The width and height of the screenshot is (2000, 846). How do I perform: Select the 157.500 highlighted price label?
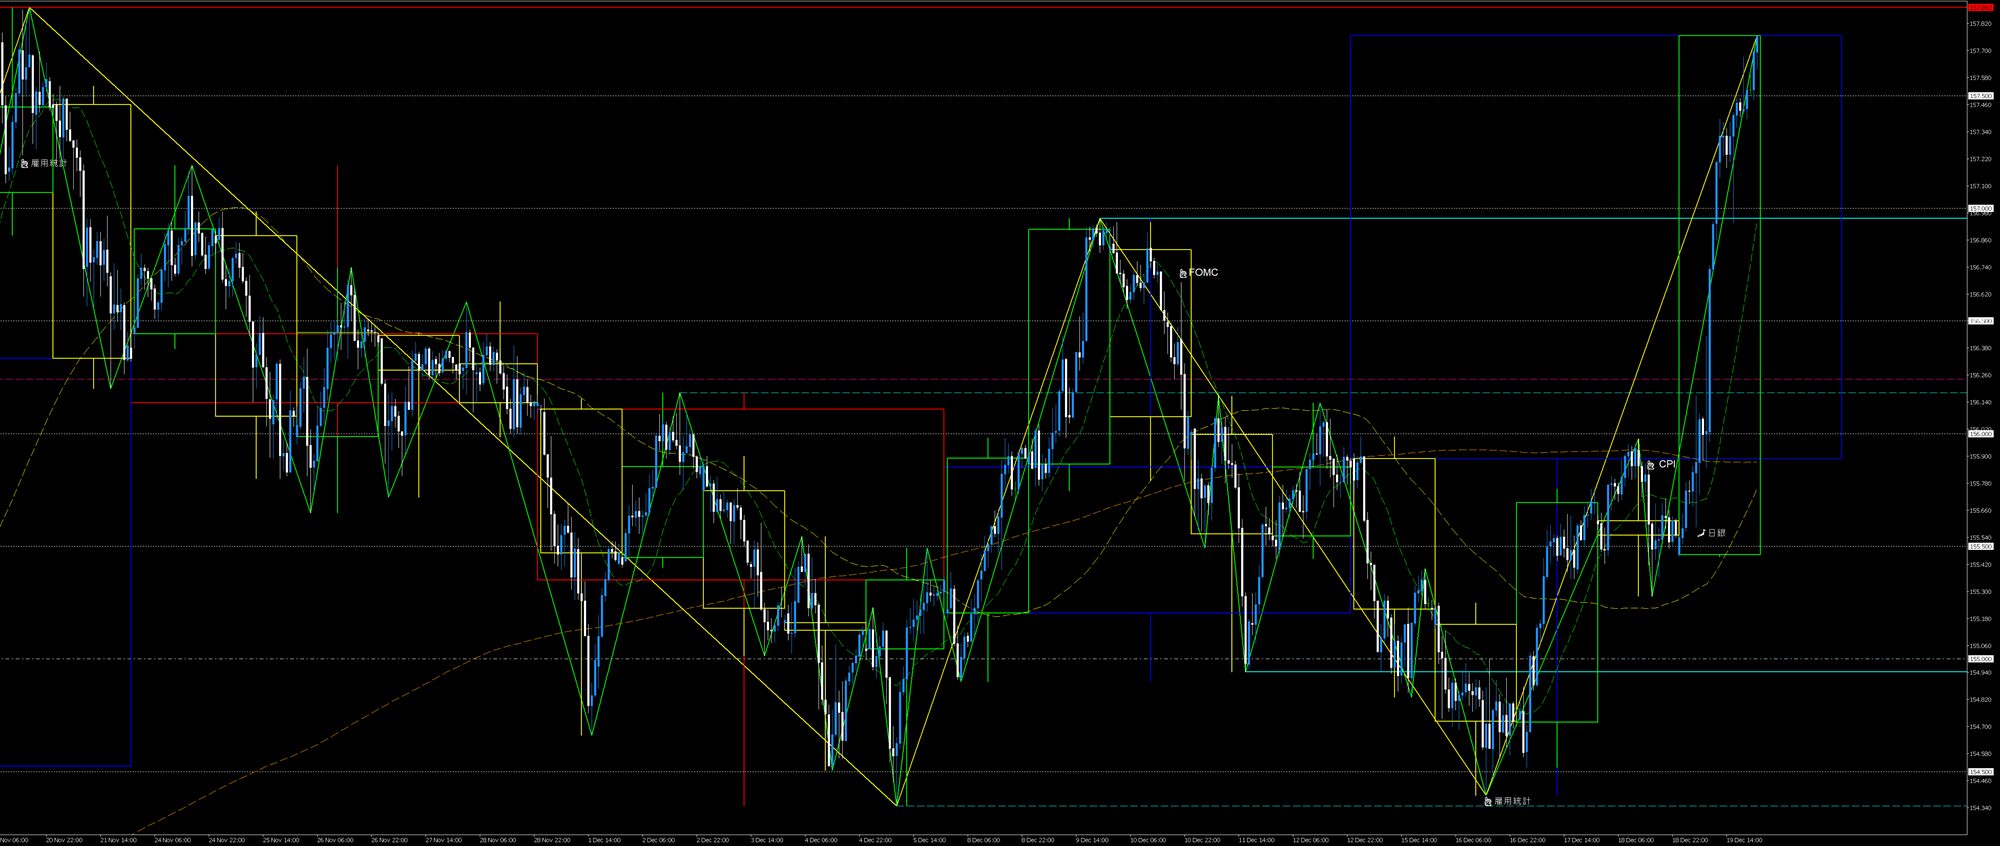click(1980, 96)
